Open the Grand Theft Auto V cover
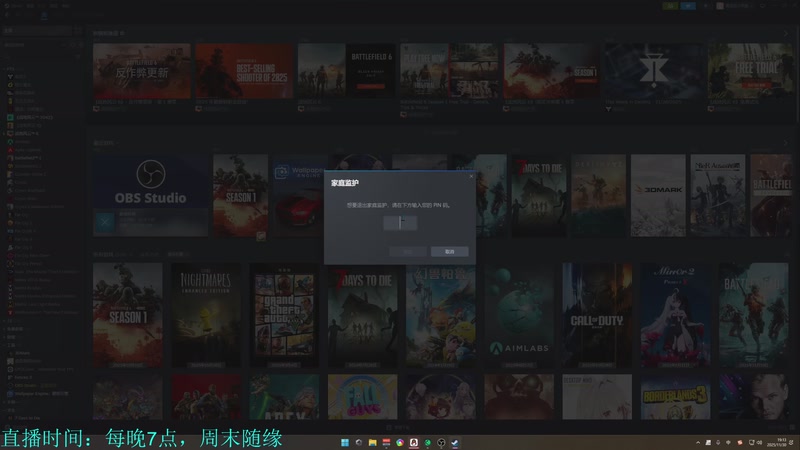 point(284,315)
